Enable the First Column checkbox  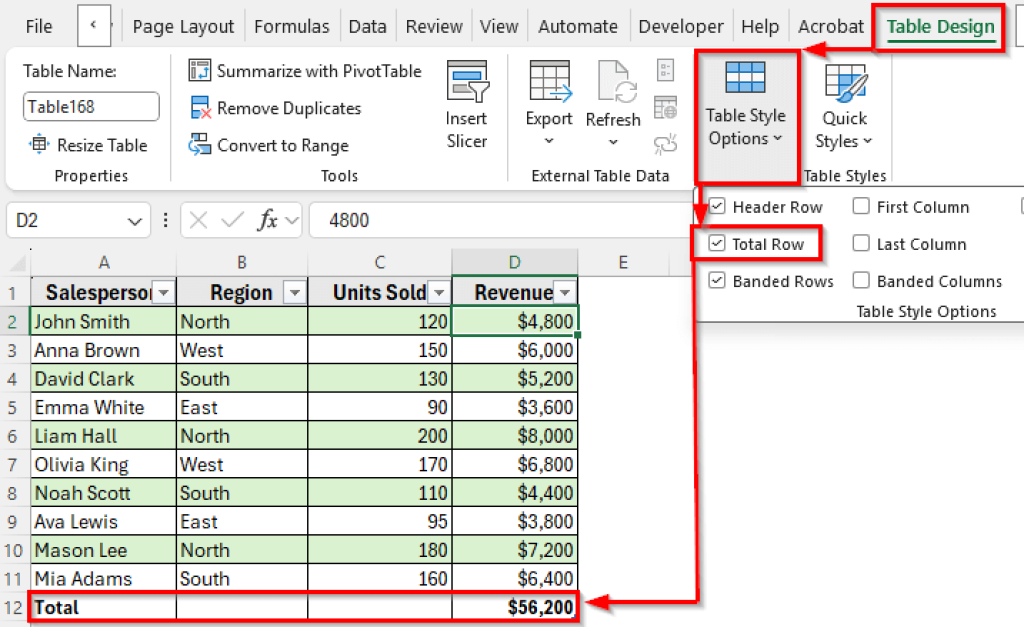click(861, 207)
